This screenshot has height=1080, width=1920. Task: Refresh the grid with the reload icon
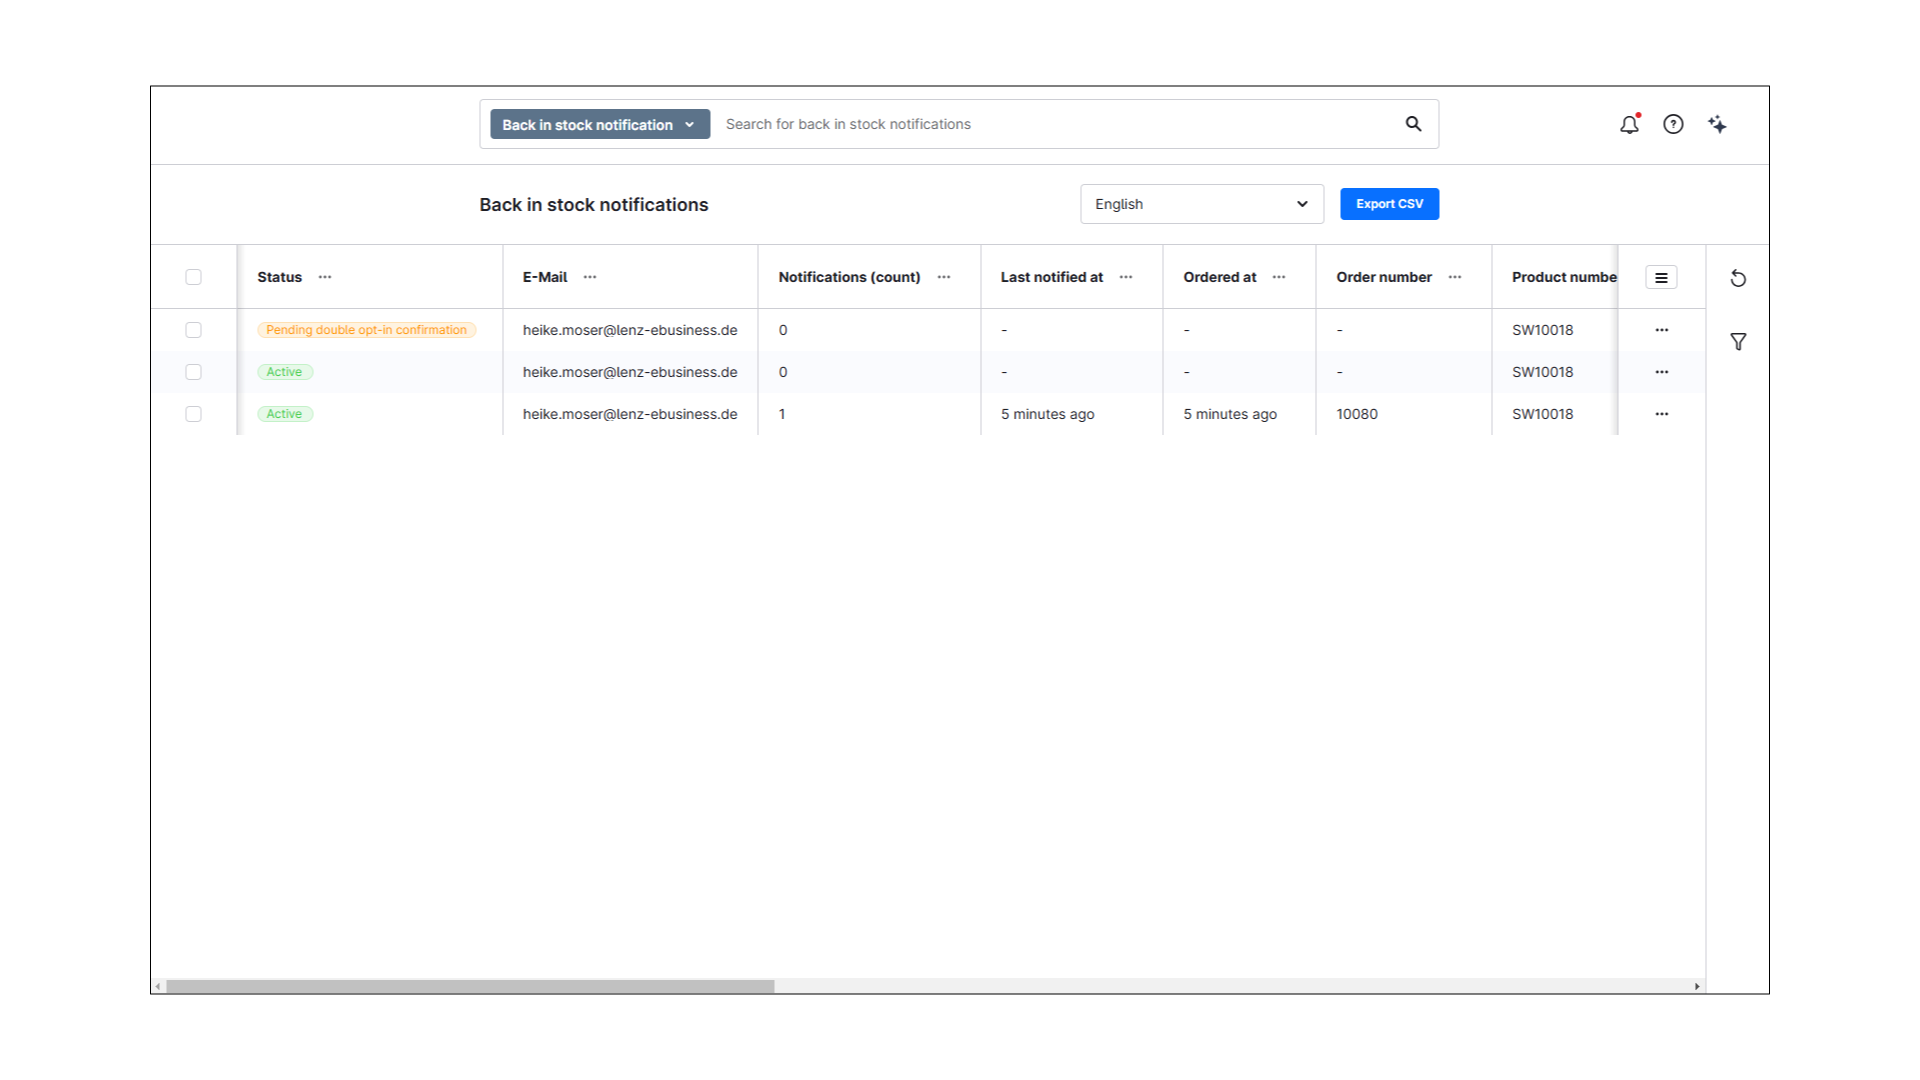(1738, 278)
